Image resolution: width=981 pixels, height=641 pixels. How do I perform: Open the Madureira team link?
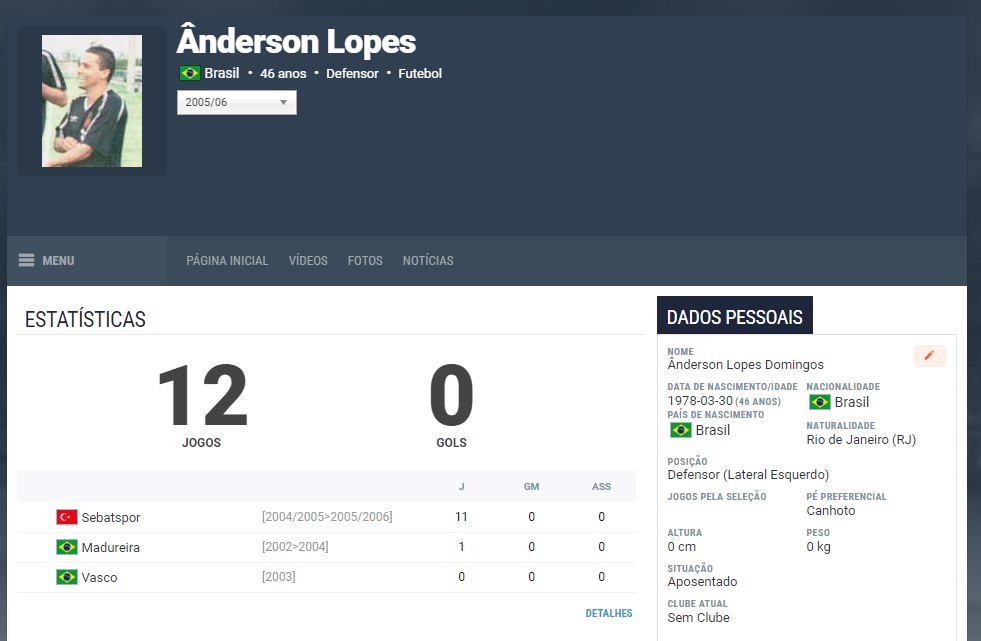point(111,547)
